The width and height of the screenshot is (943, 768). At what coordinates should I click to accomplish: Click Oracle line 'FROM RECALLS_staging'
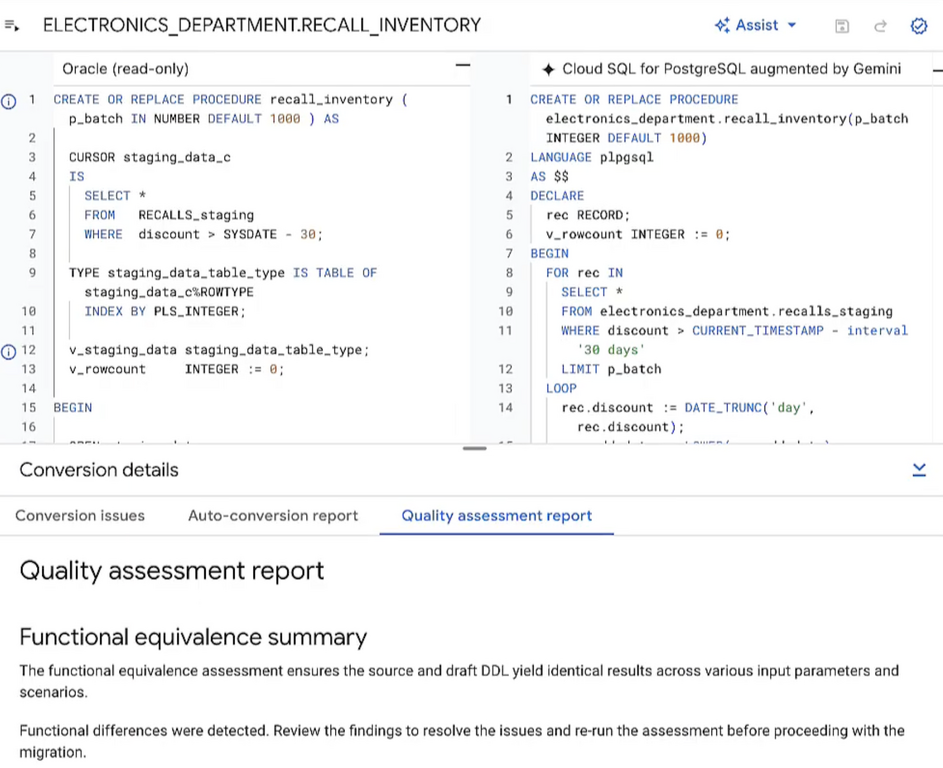point(169,215)
